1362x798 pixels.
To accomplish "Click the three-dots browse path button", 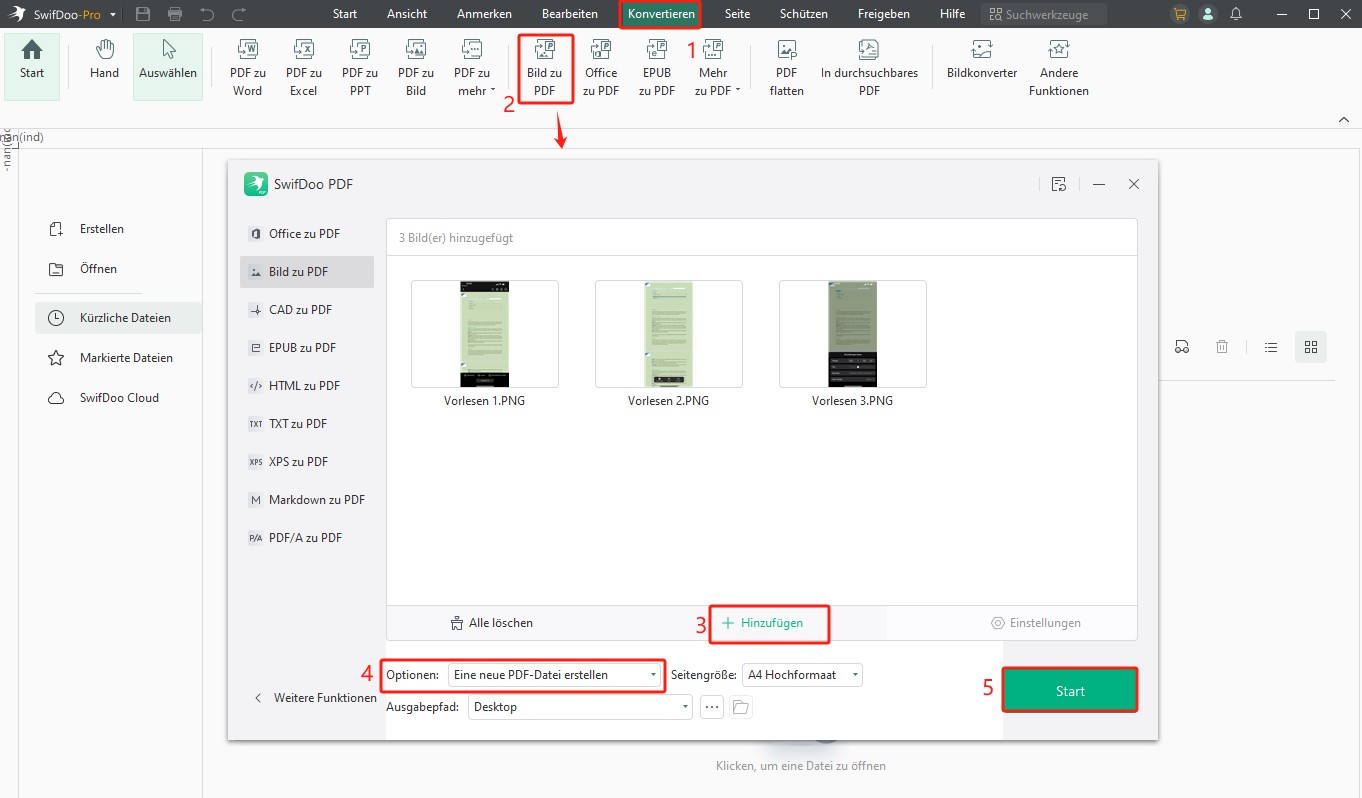I will pos(712,707).
